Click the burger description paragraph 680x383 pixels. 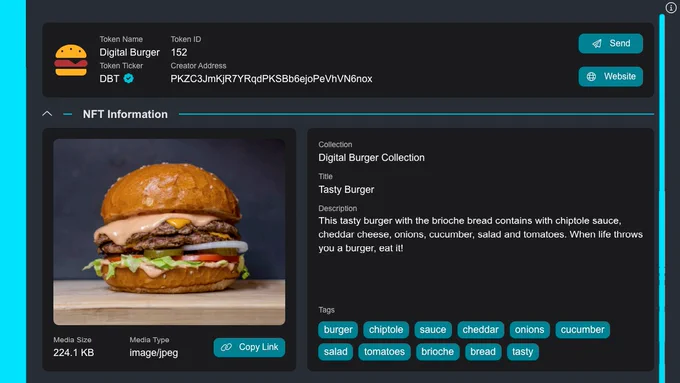(481, 235)
